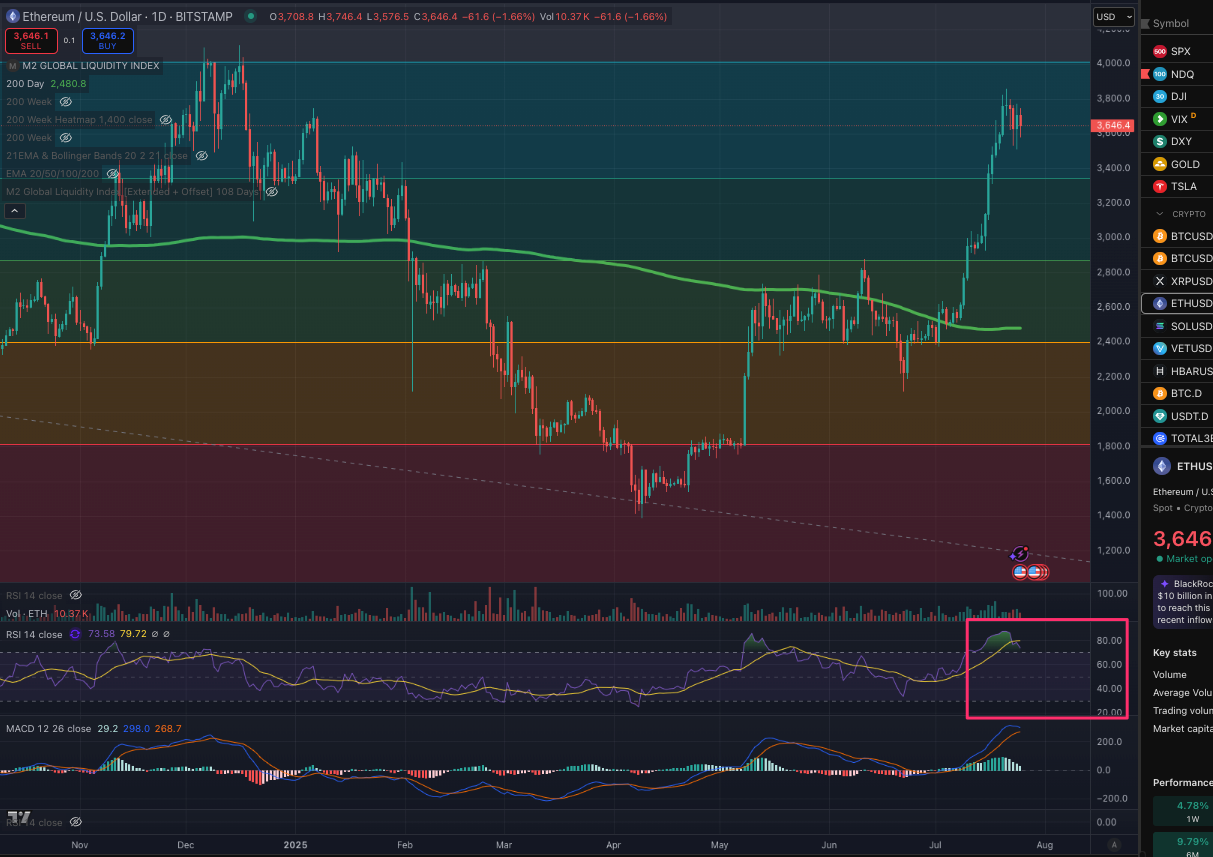Show the M2 Global Liquidity Index Extended indicator
The image size is (1213, 857).
point(271,191)
